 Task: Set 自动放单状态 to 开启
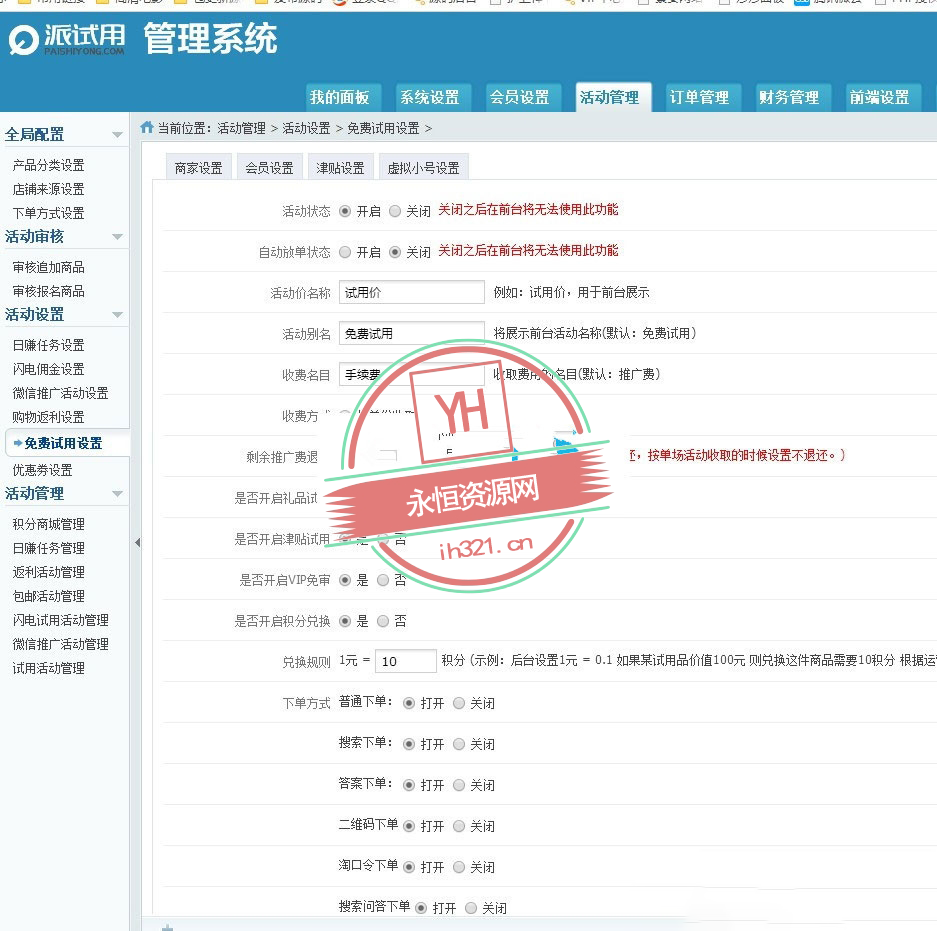tap(345, 252)
